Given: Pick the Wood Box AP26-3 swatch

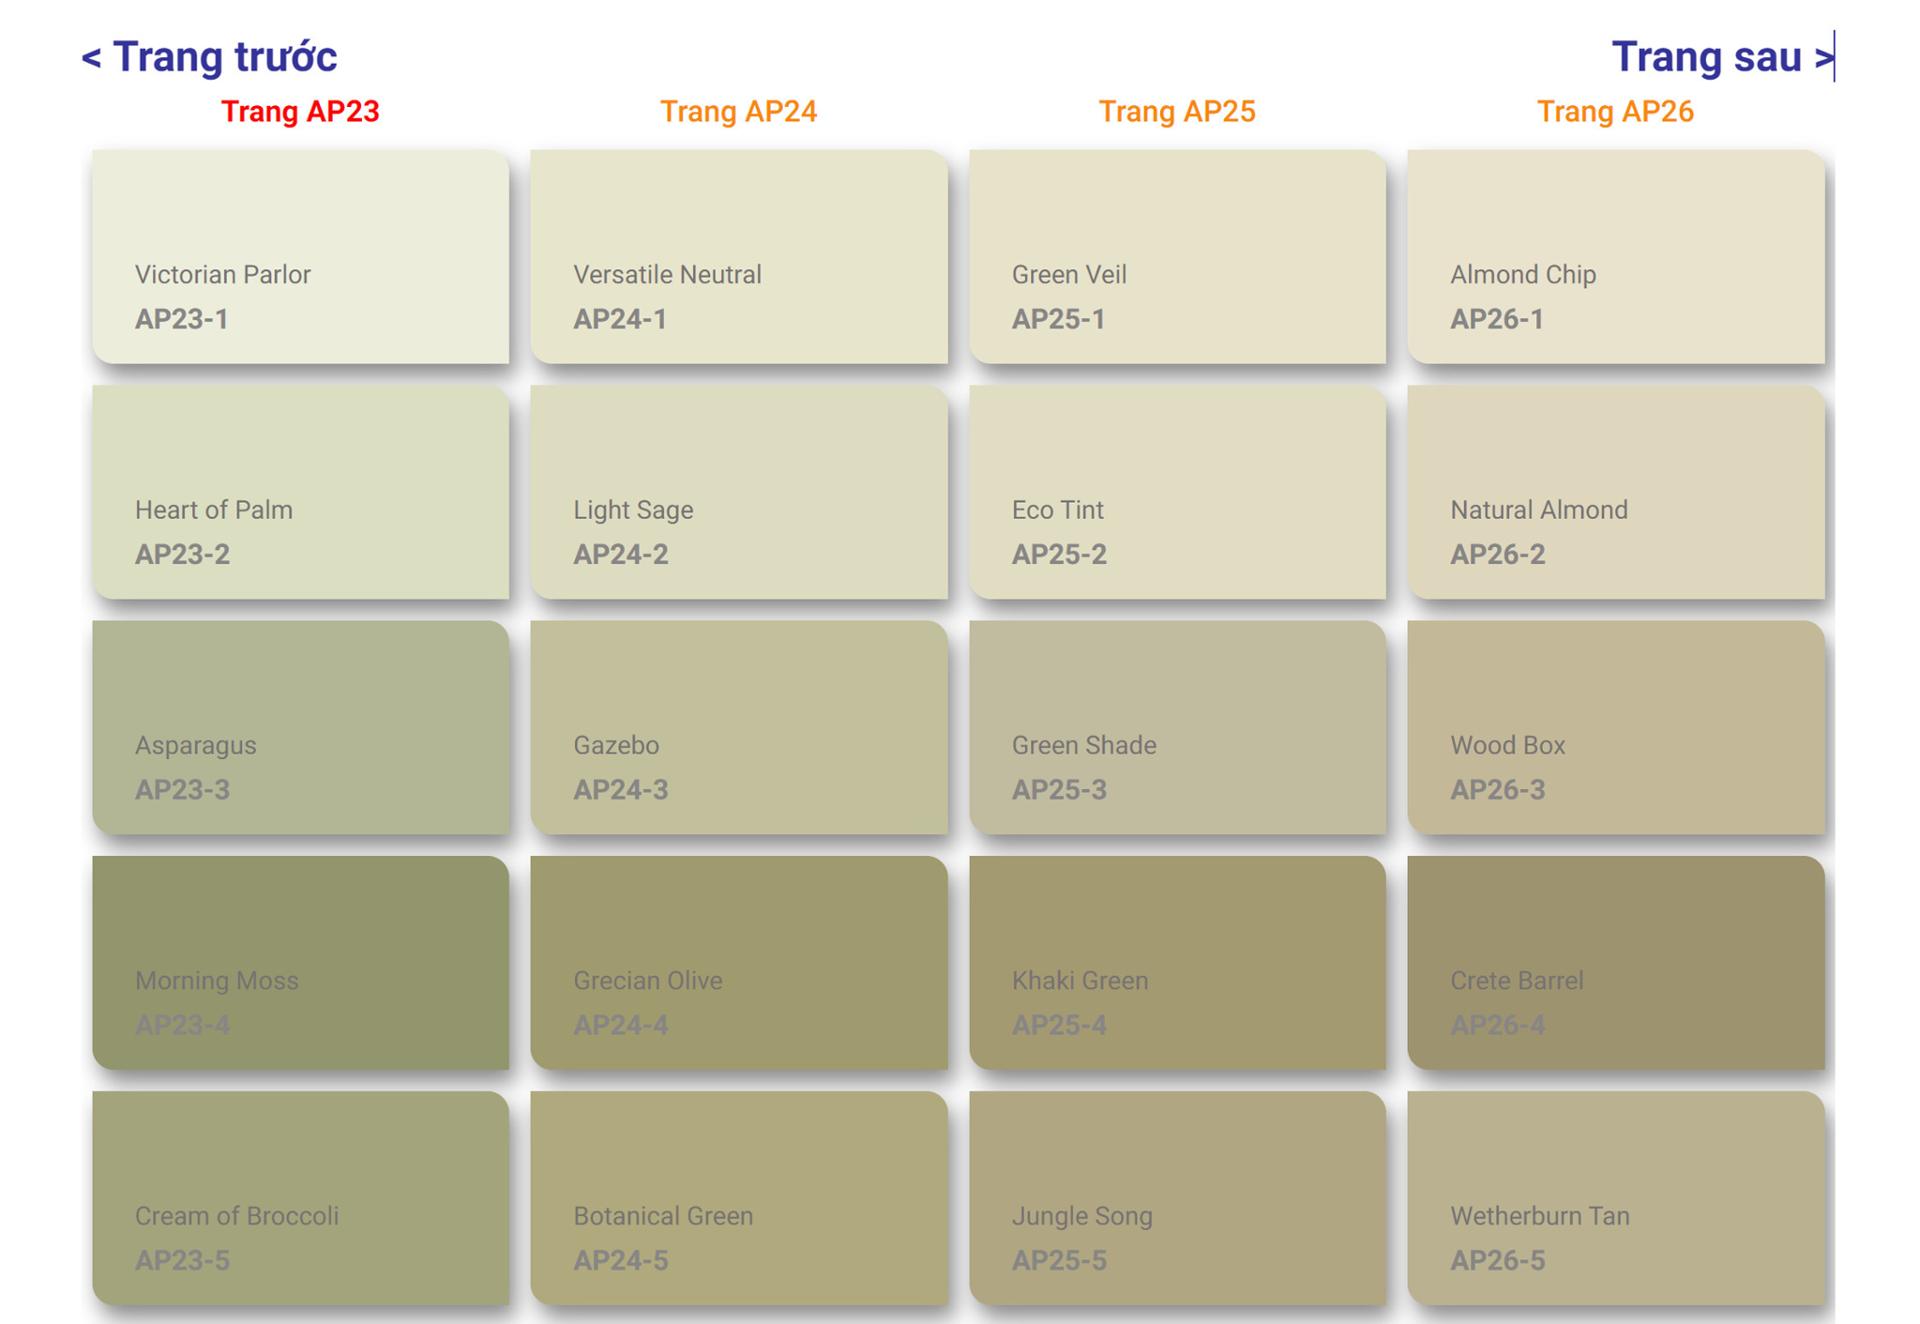Looking at the screenshot, I should (1615, 727).
